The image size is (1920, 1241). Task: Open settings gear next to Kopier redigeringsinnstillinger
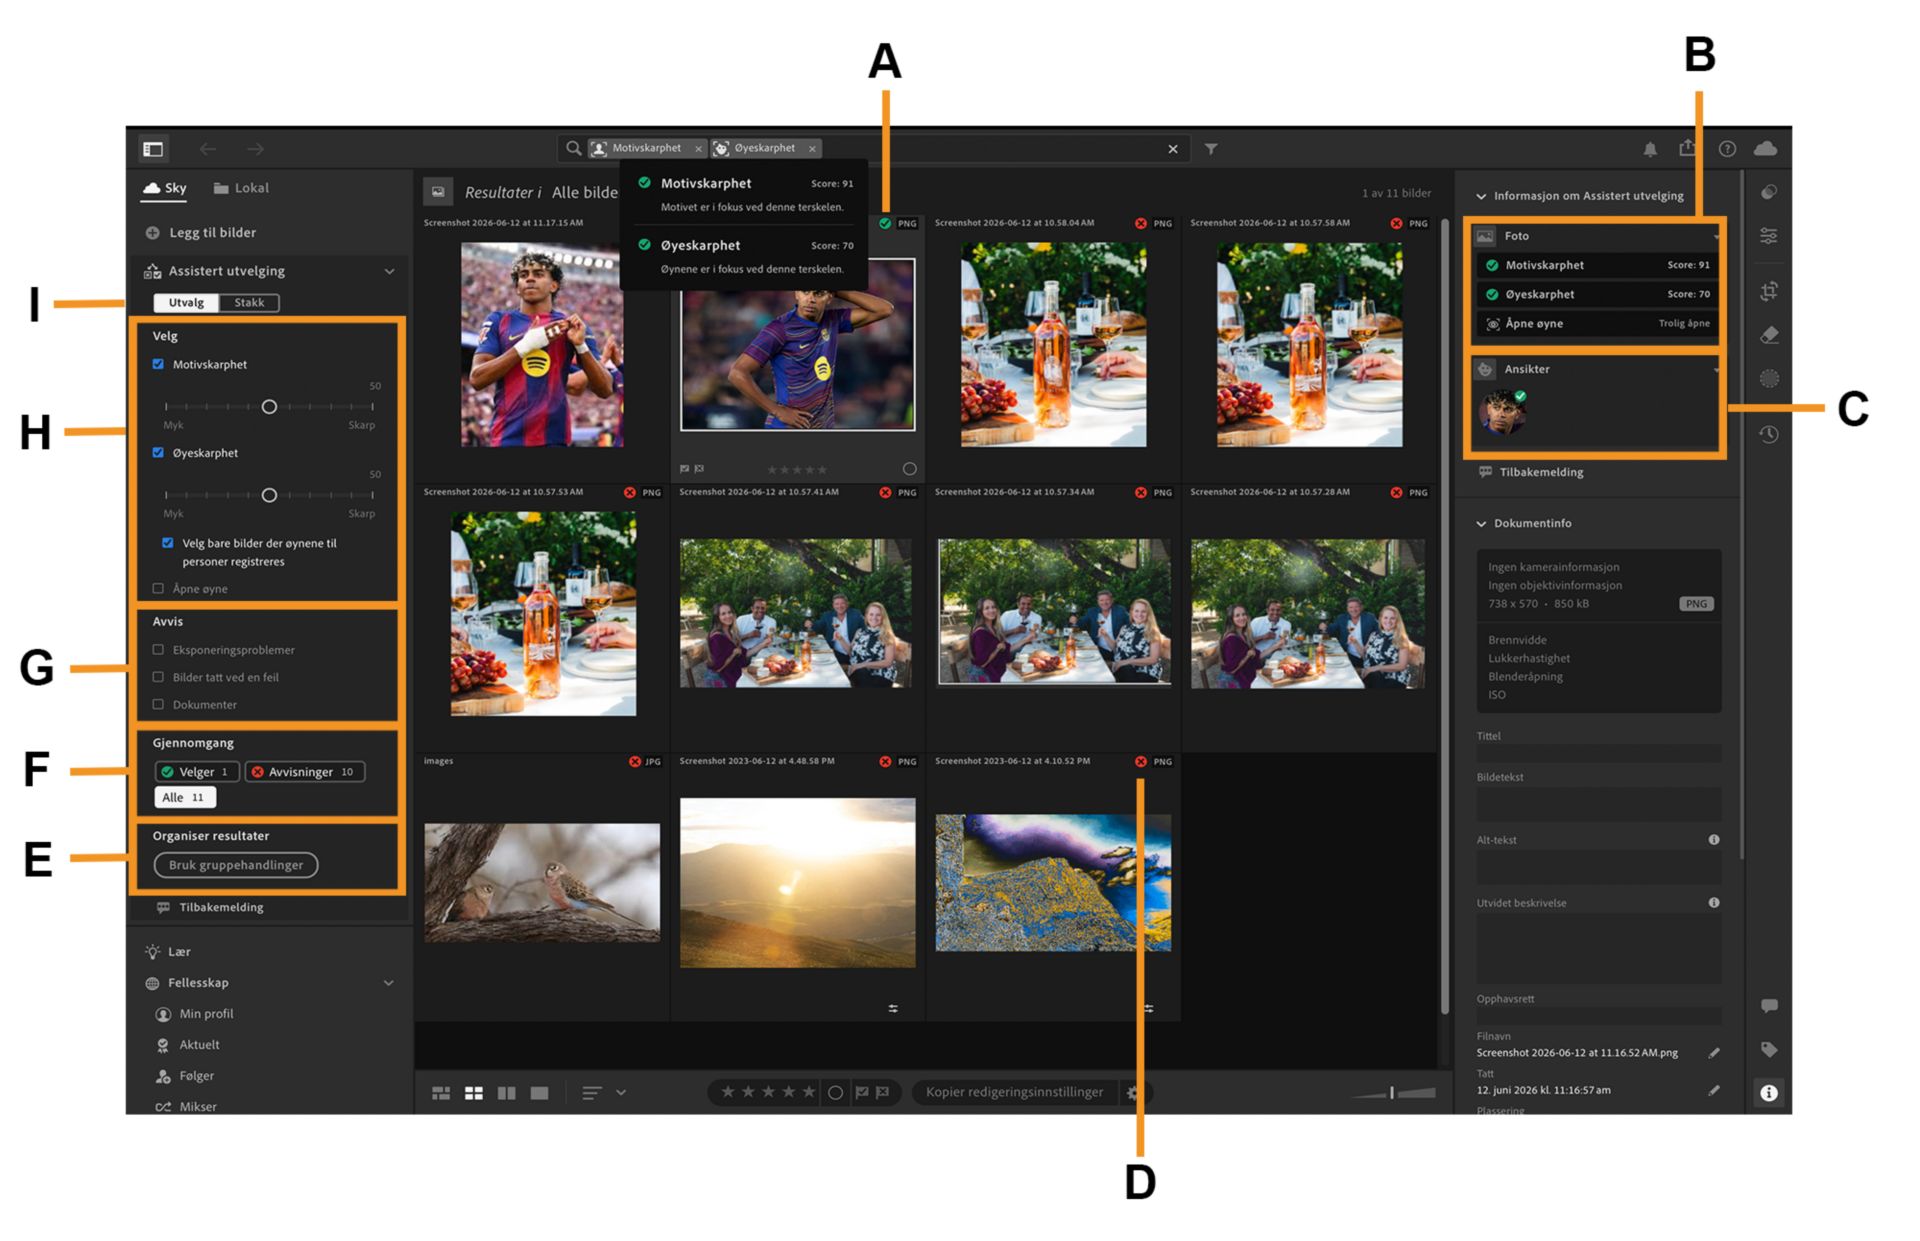(x=1133, y=1093)
